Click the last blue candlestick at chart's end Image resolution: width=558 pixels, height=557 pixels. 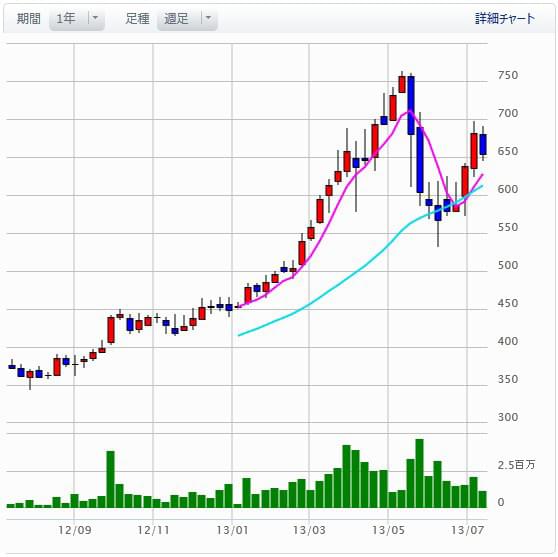483,144
